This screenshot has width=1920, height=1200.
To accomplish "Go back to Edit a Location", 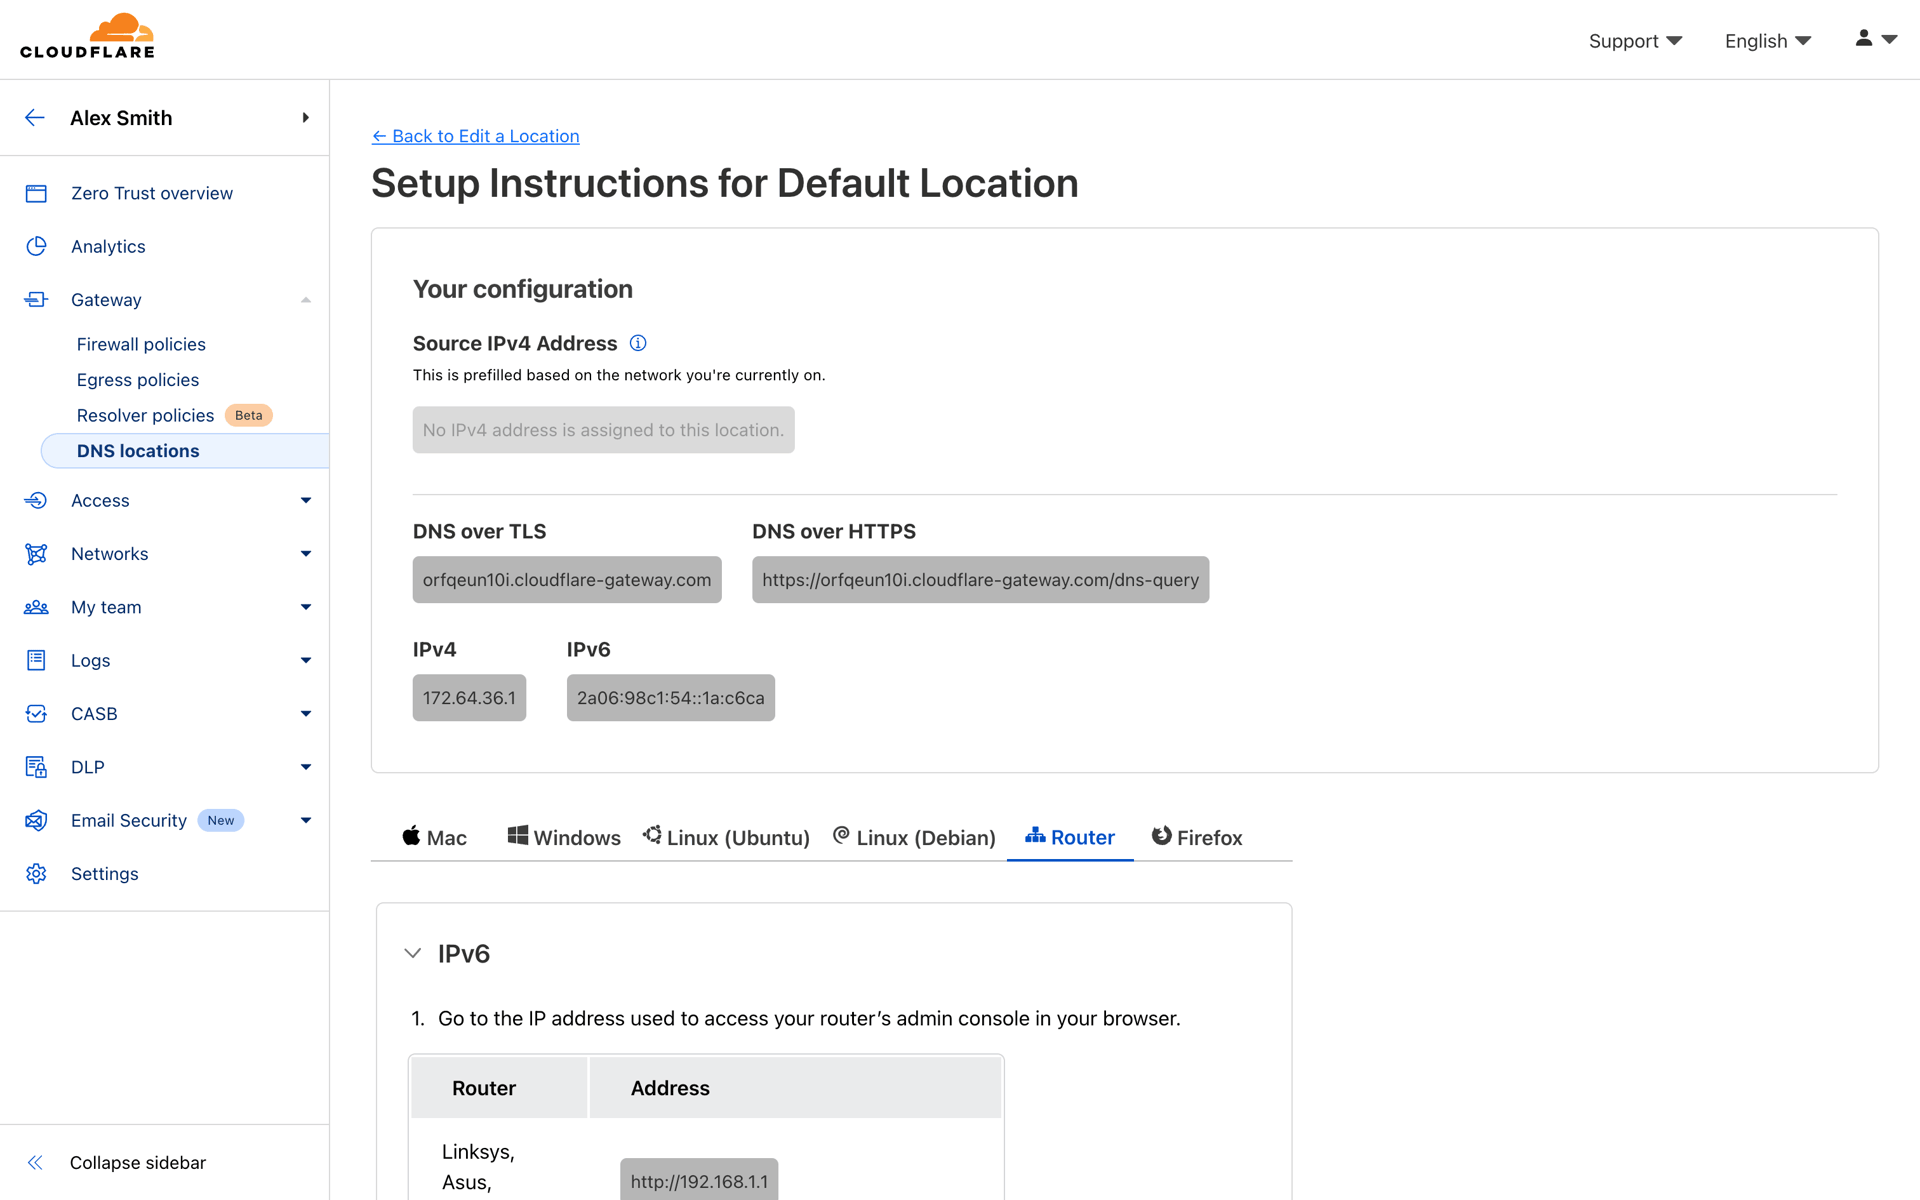I will 475,136.
